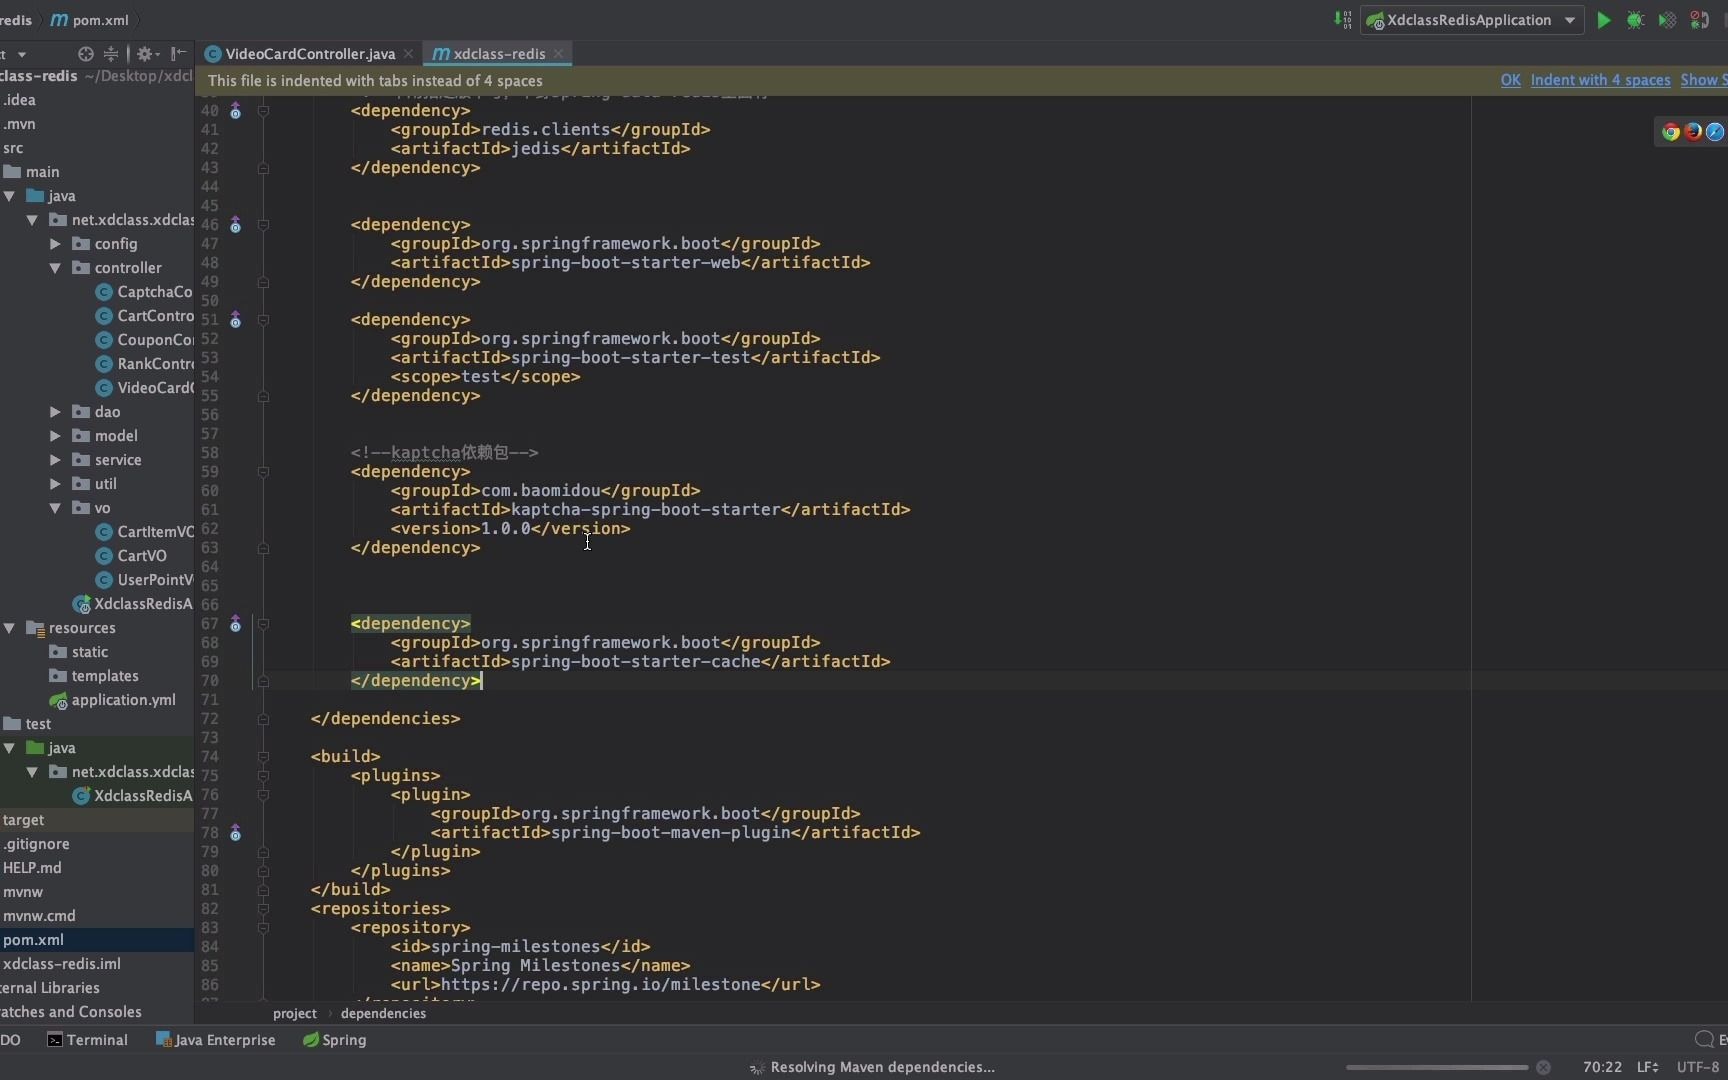Expand the service package
The image size is (1728, 1080).
coord(55,460)
